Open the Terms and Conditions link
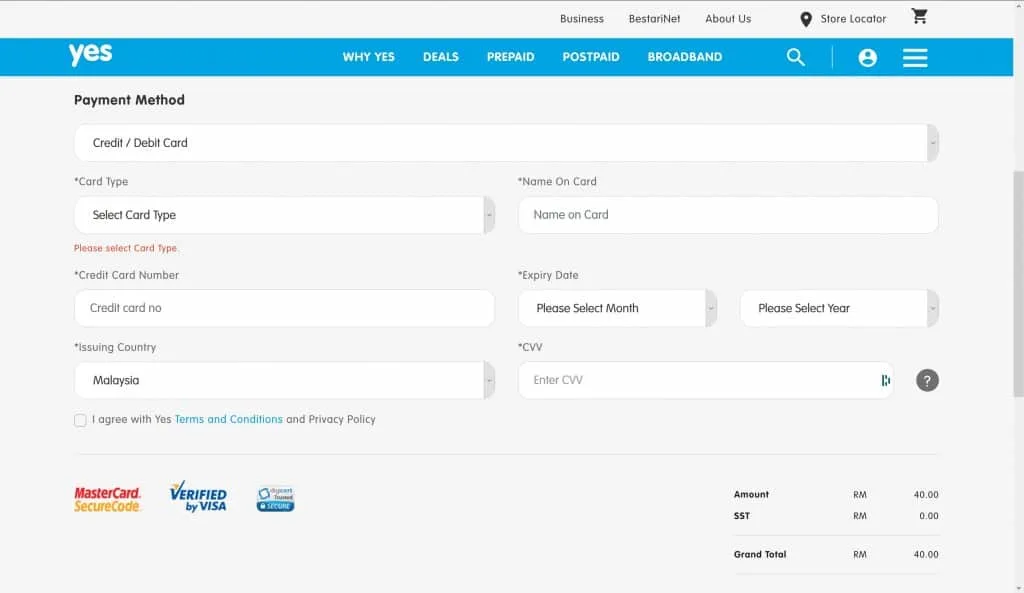Image resolution: width=1024 pixels, height=593 pixels. click(228, 419)
